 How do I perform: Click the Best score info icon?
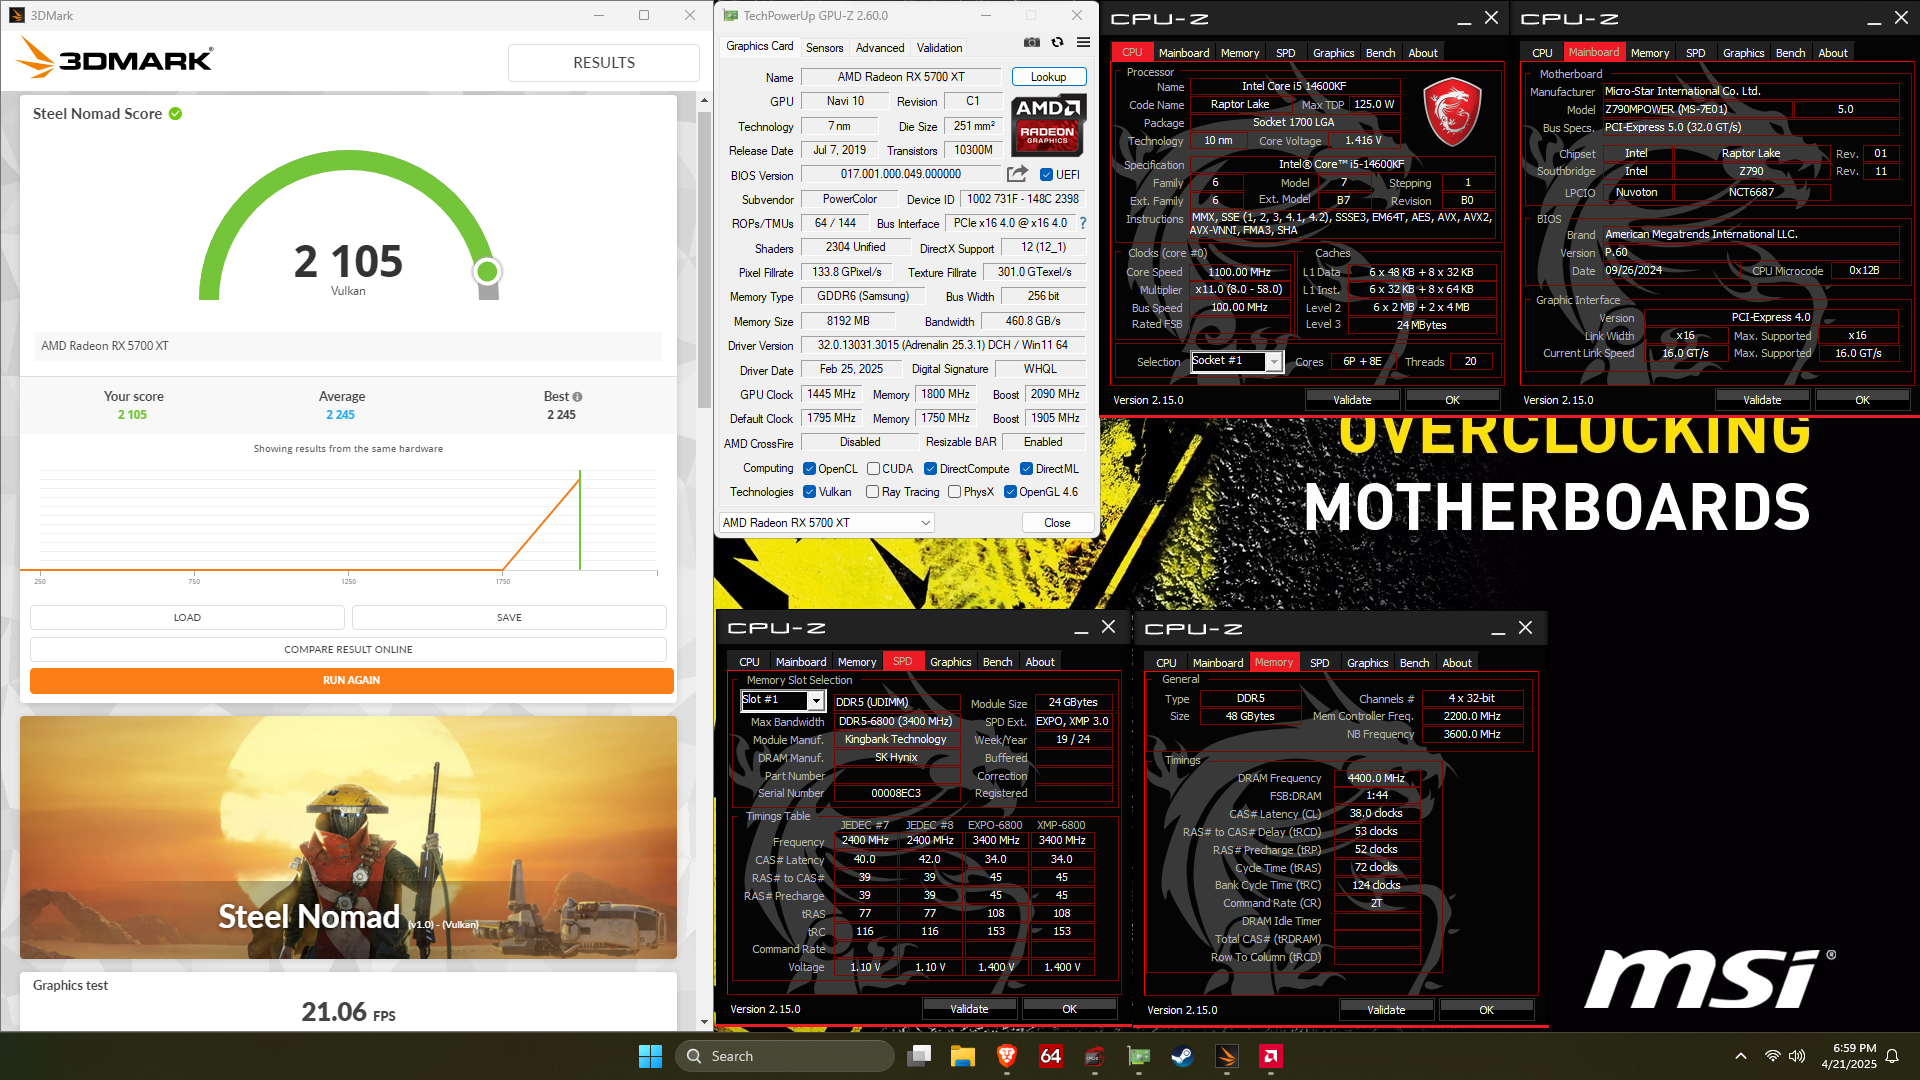[577, 397]
